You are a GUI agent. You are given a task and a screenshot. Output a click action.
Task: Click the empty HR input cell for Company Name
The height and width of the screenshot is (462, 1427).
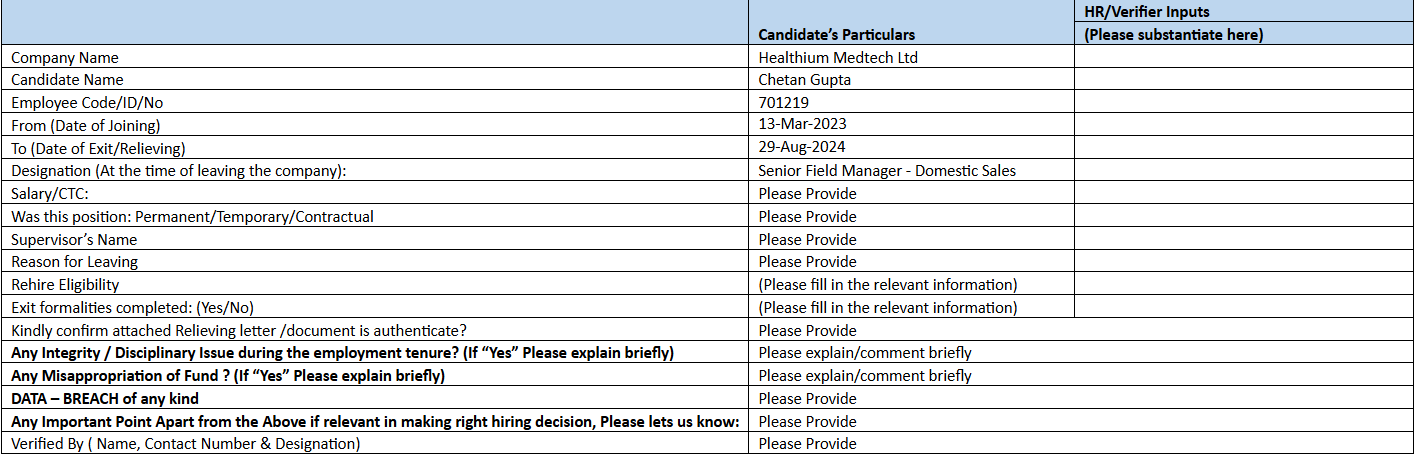tap(1244, 58)
